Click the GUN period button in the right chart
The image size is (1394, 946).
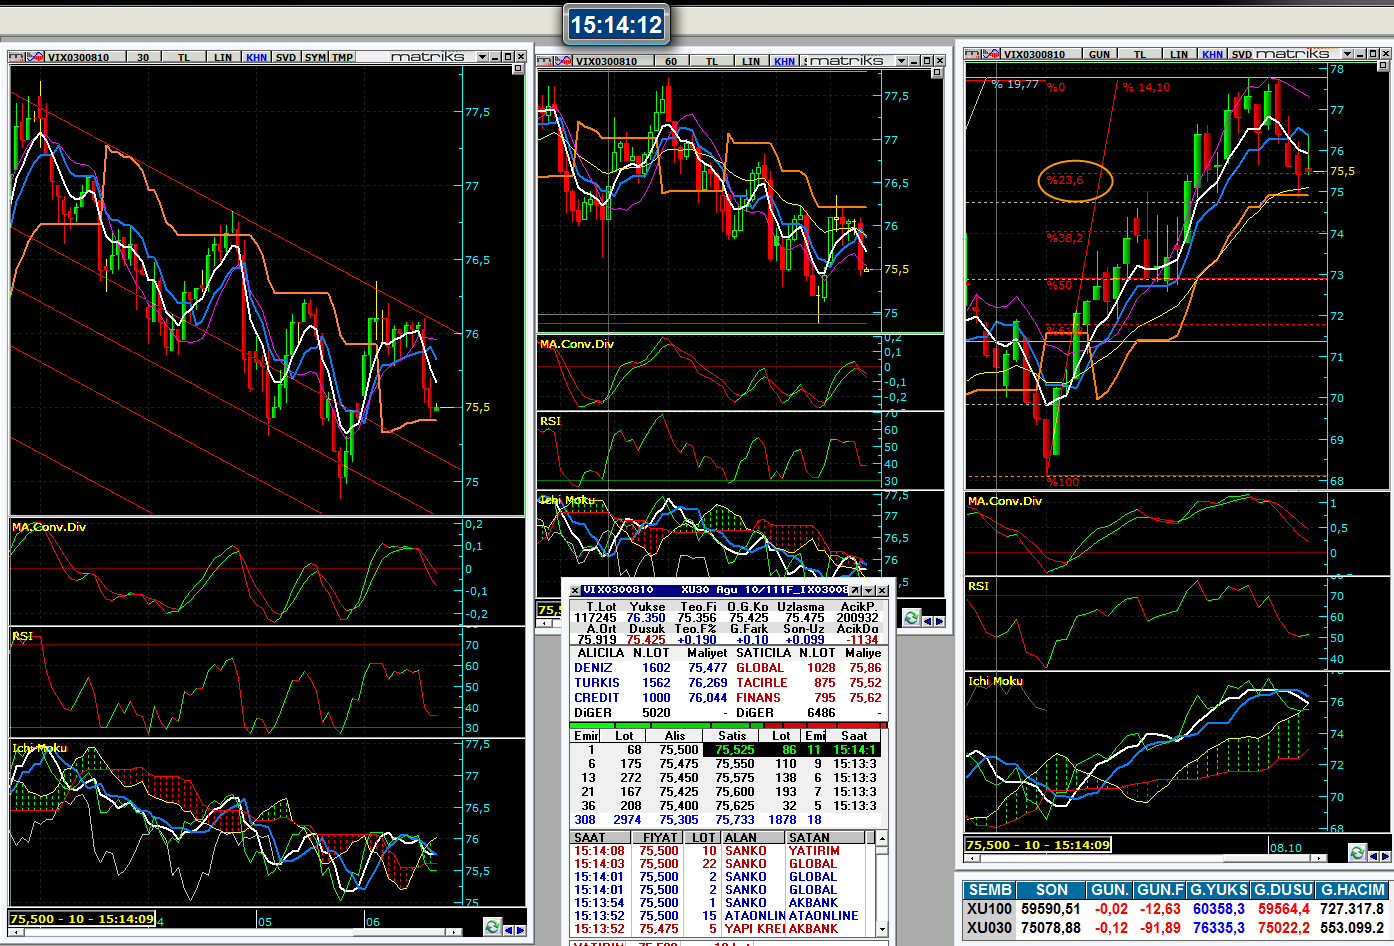[1099, 54]
